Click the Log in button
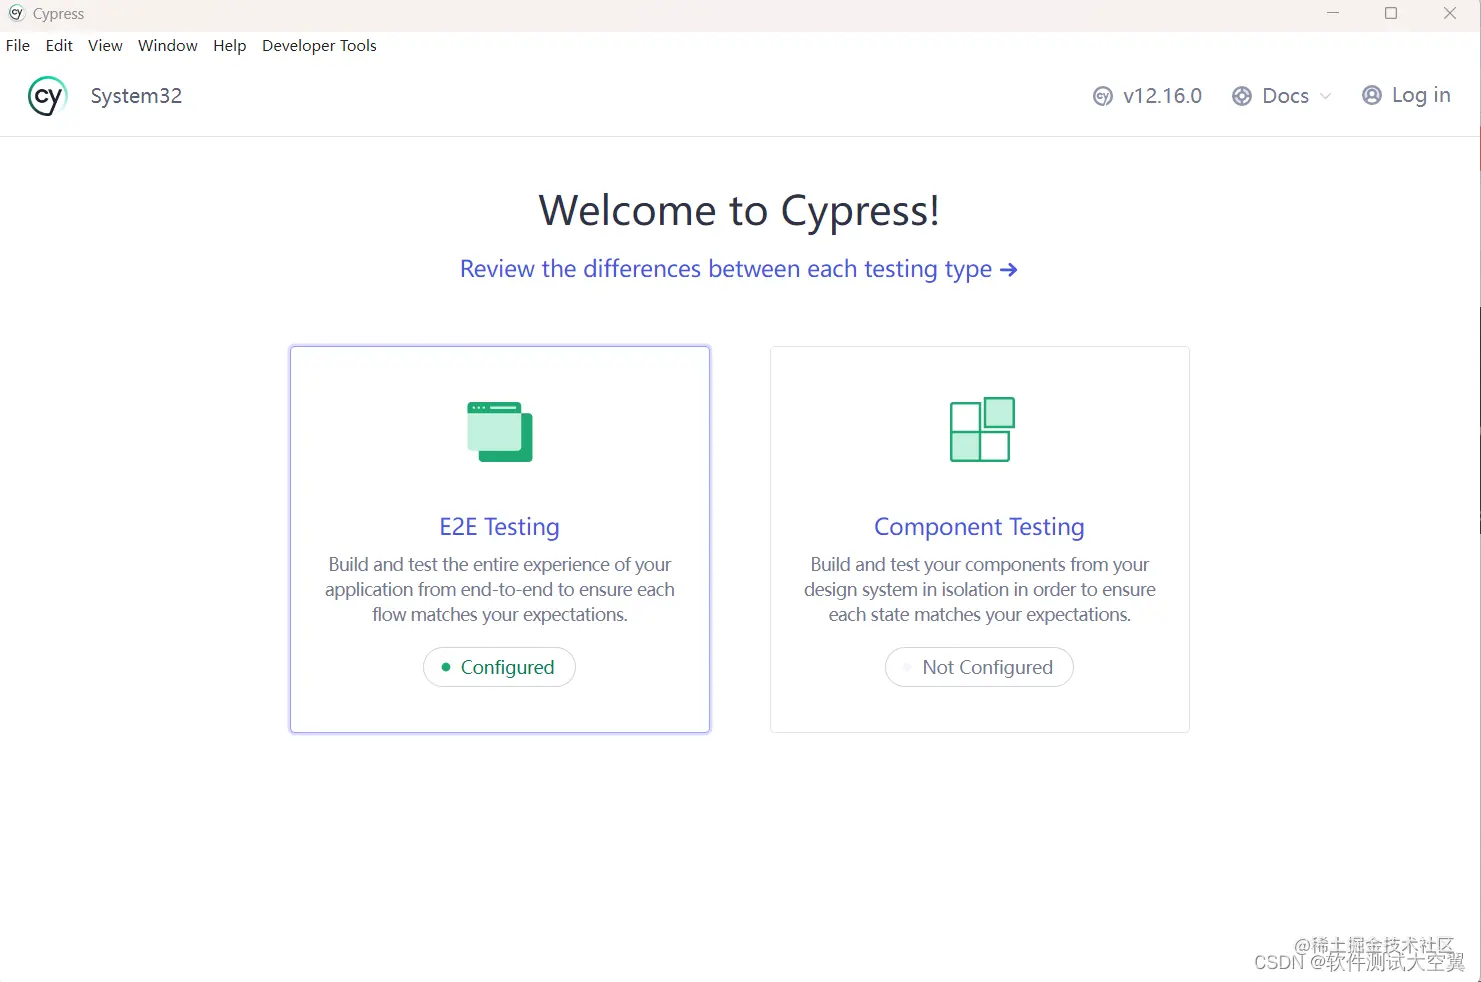The height and width of the screenshot is (982, 1481). click(1406, 95)
